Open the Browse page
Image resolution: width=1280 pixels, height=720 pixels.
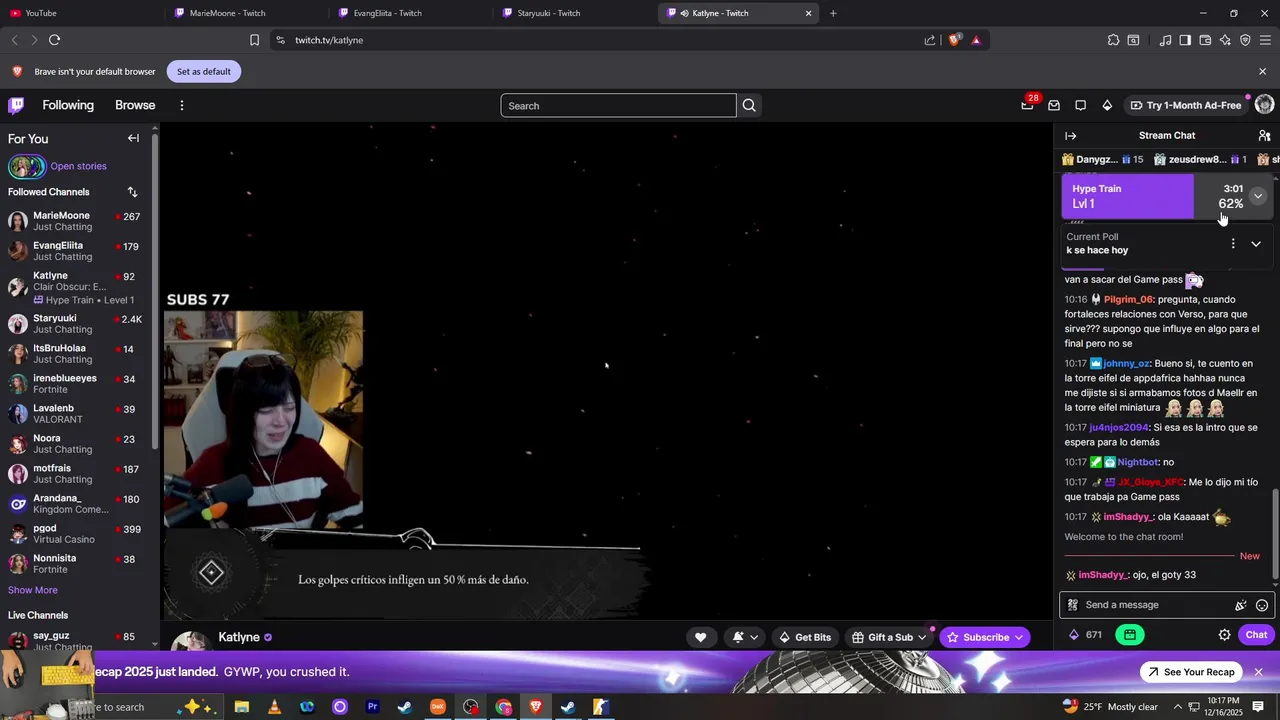[x=135, y=105]
